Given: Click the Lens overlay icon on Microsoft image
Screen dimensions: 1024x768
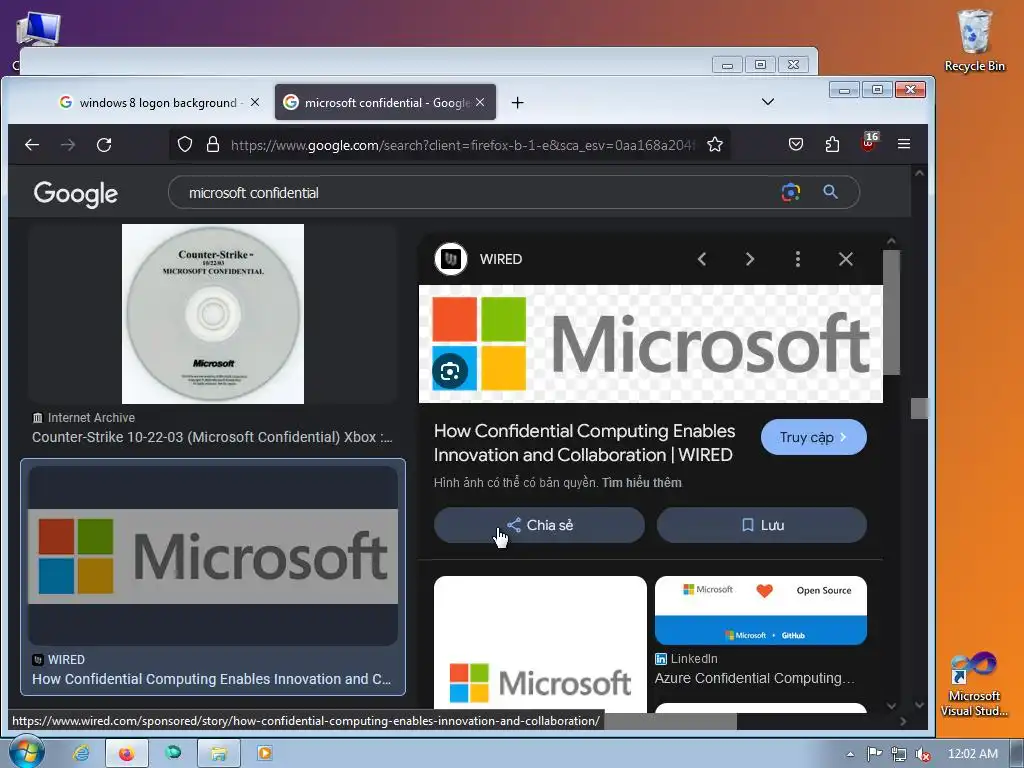Looking at the screenshot, I should [x=450, y=372].
